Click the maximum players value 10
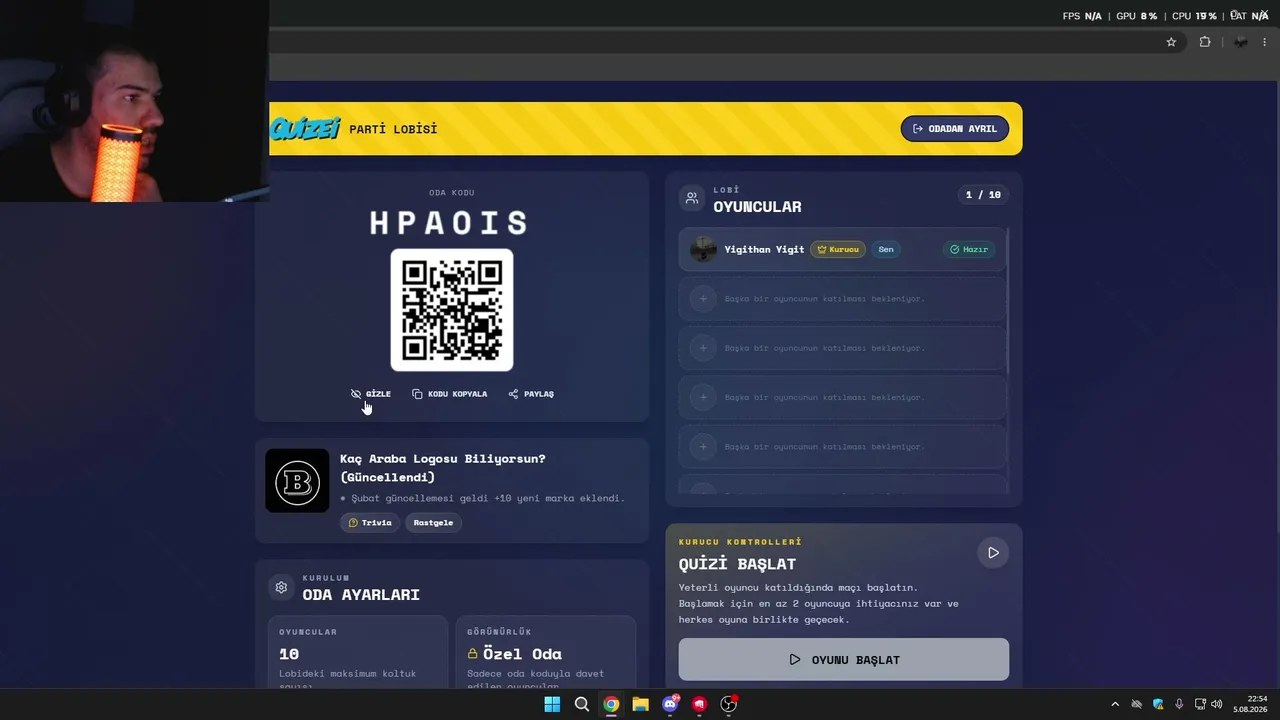1280x720 pixels. click(289, 654)
